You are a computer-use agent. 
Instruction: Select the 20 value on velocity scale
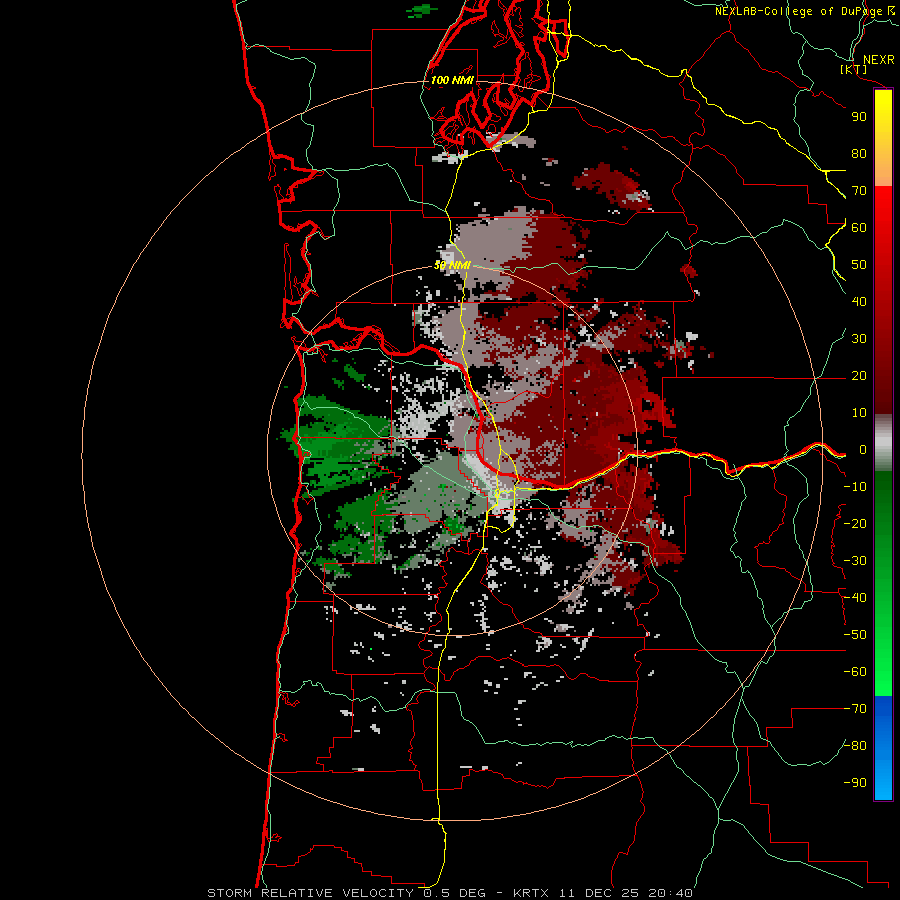point(859,375)
